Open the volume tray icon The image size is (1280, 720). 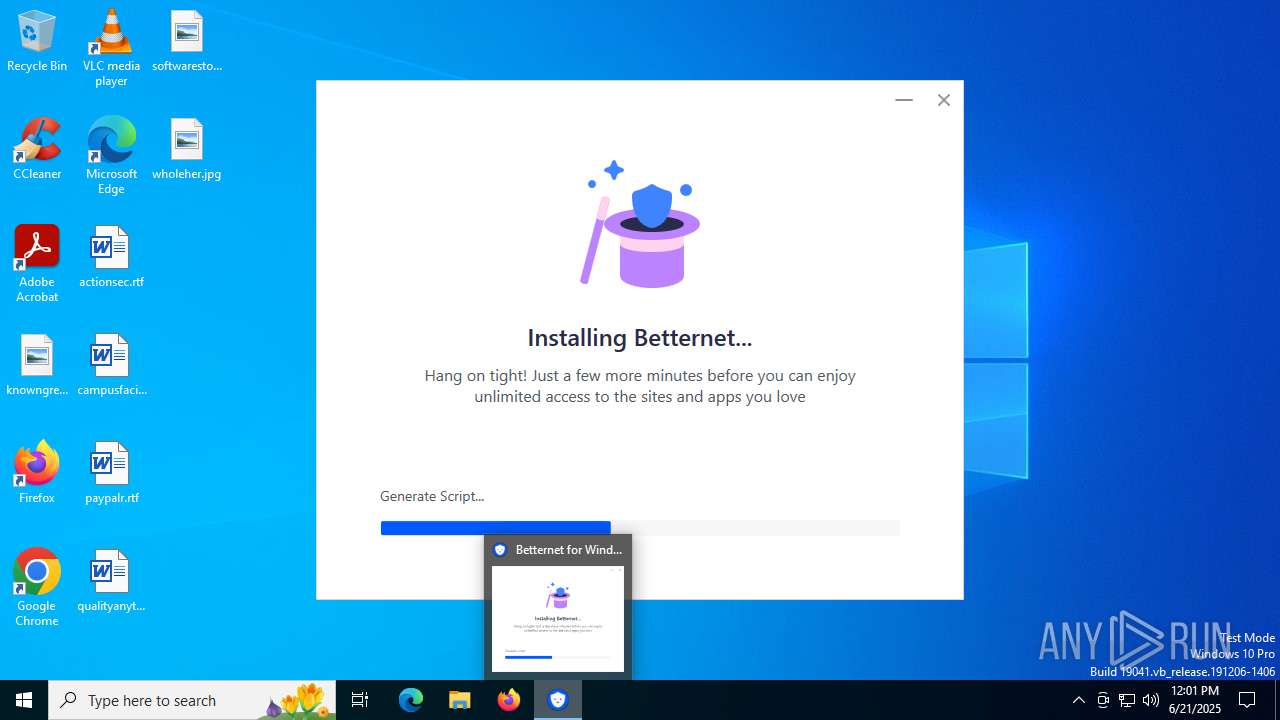click(1151, 700)
